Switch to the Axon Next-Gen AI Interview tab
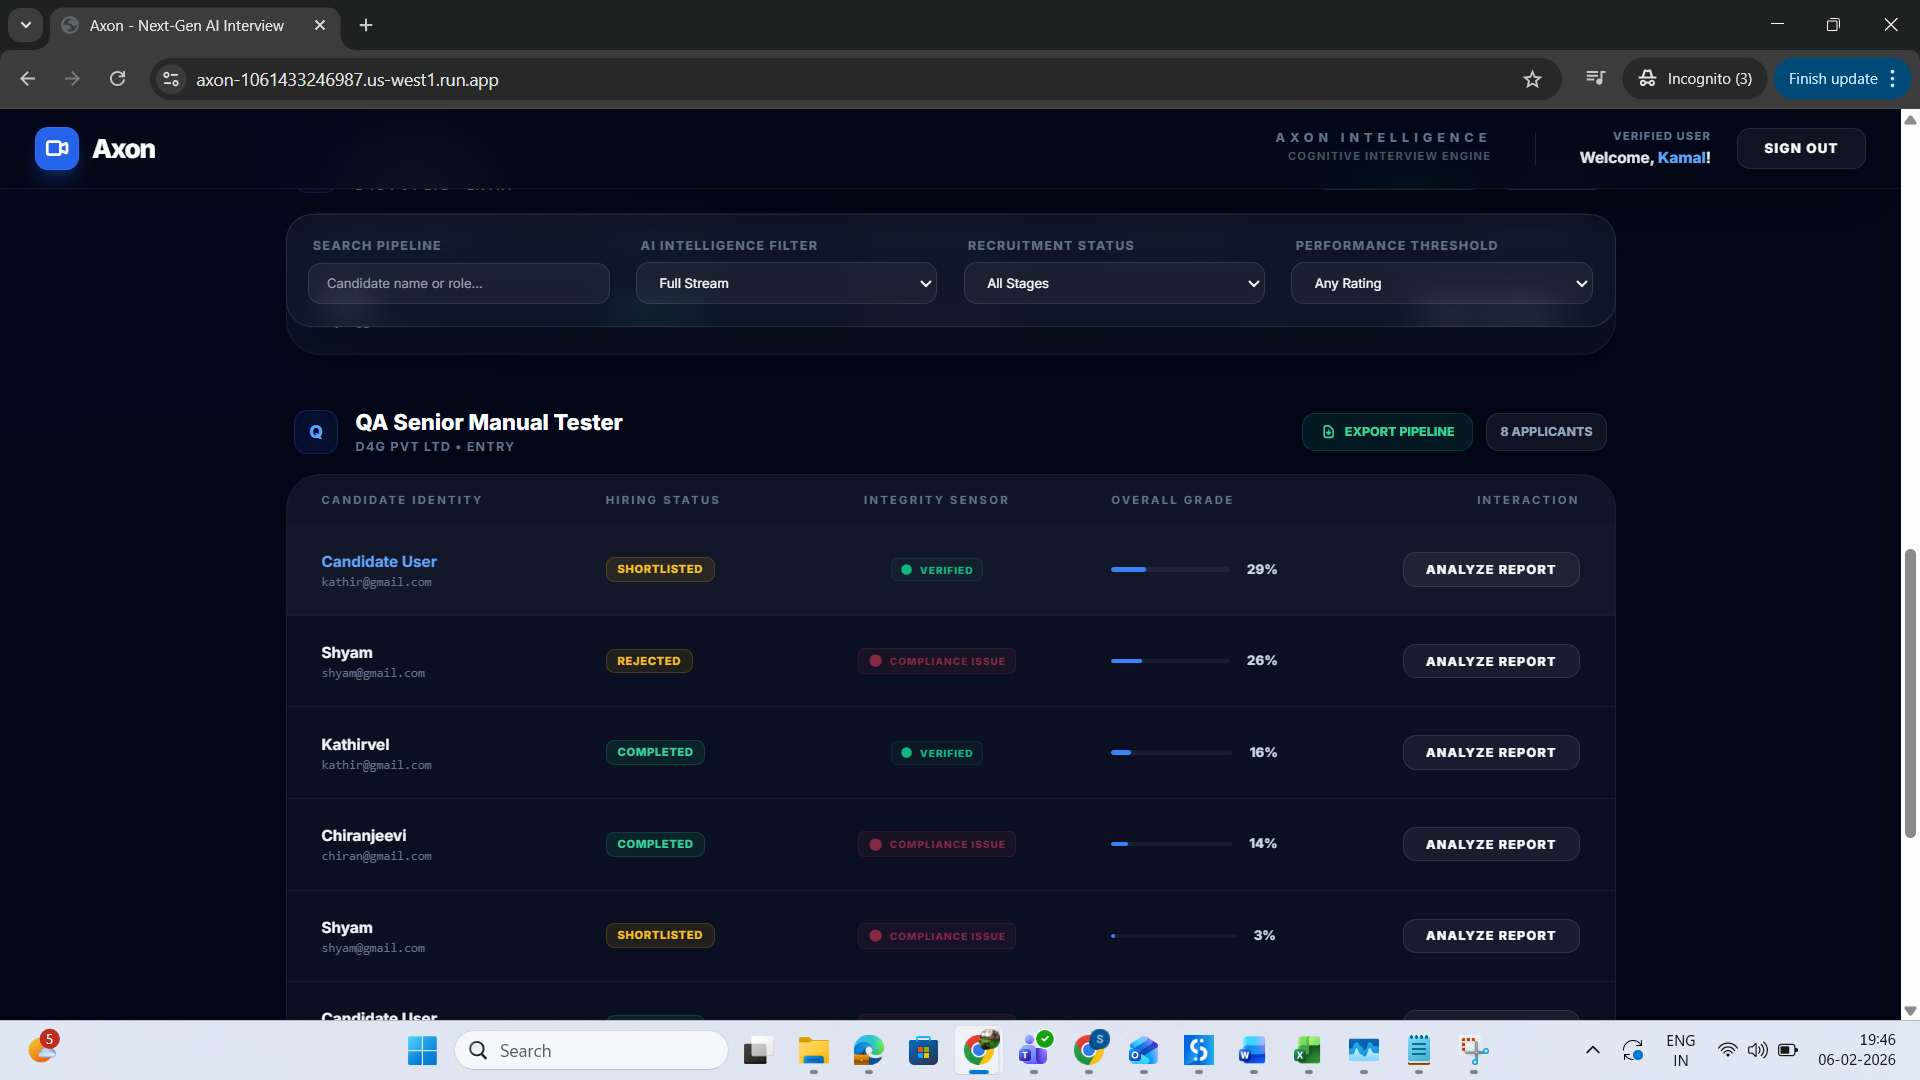Image resolution: width=1920 pixels, height=1080 pixels. [x=187, y=25]
